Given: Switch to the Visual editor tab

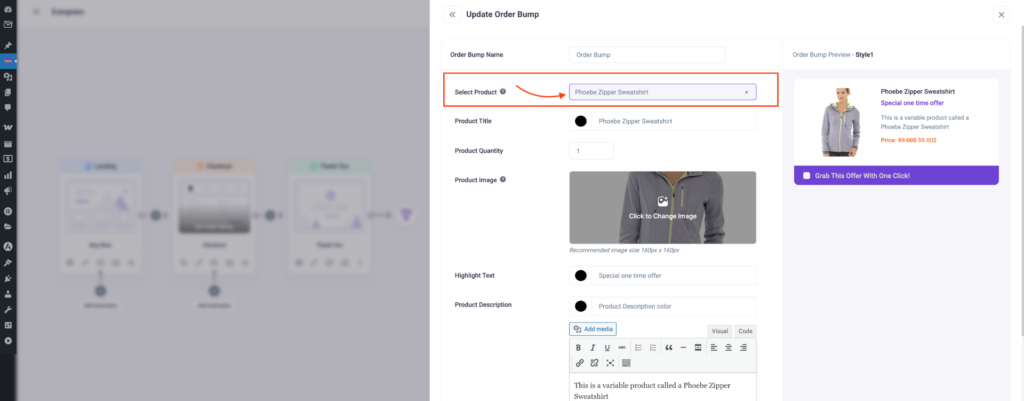Looking at the screenshot, I should click(719, 331).
